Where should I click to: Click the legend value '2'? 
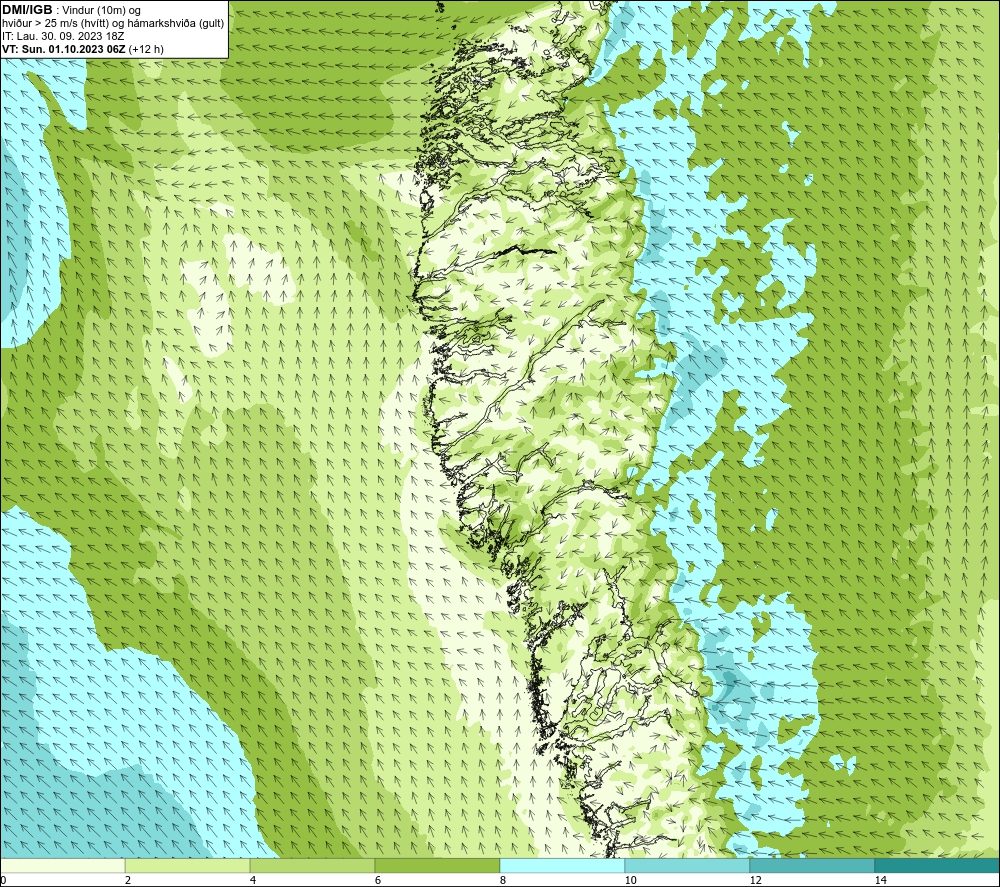coord(128,880)
